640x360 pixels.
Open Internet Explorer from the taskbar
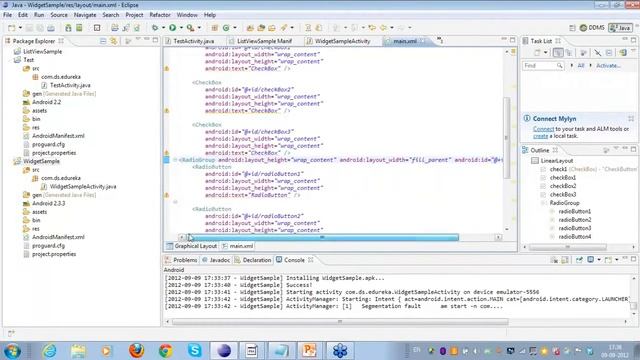tap(50, 351)
